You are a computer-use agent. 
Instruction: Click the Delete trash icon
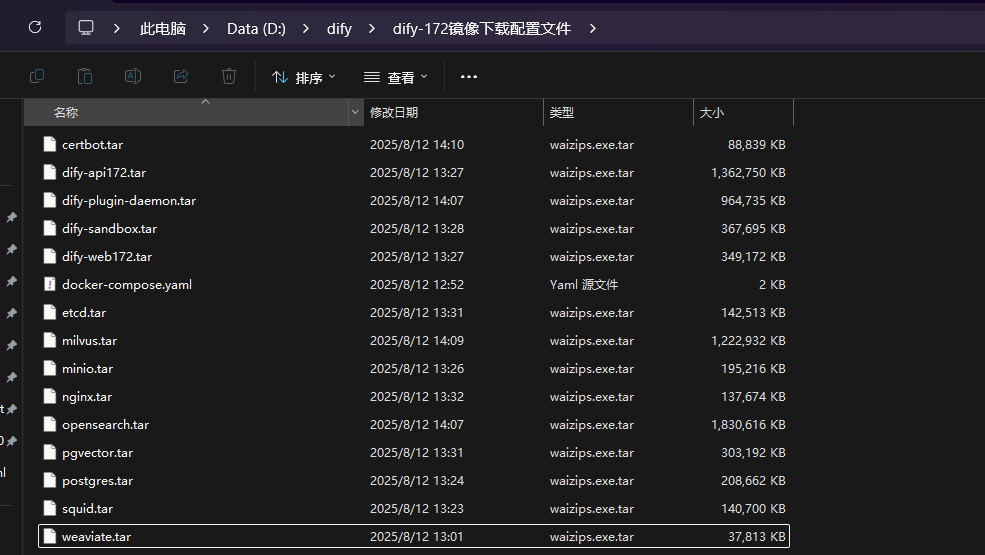(x=229, y=77)
